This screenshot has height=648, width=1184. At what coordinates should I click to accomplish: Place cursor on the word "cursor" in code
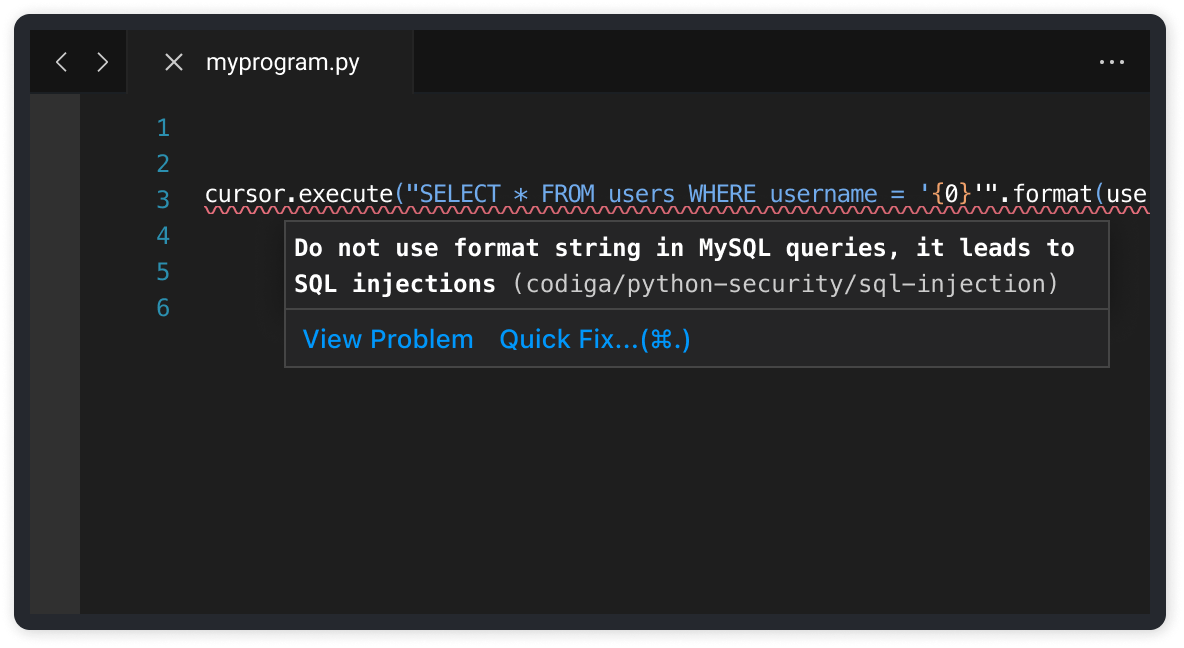245,193
